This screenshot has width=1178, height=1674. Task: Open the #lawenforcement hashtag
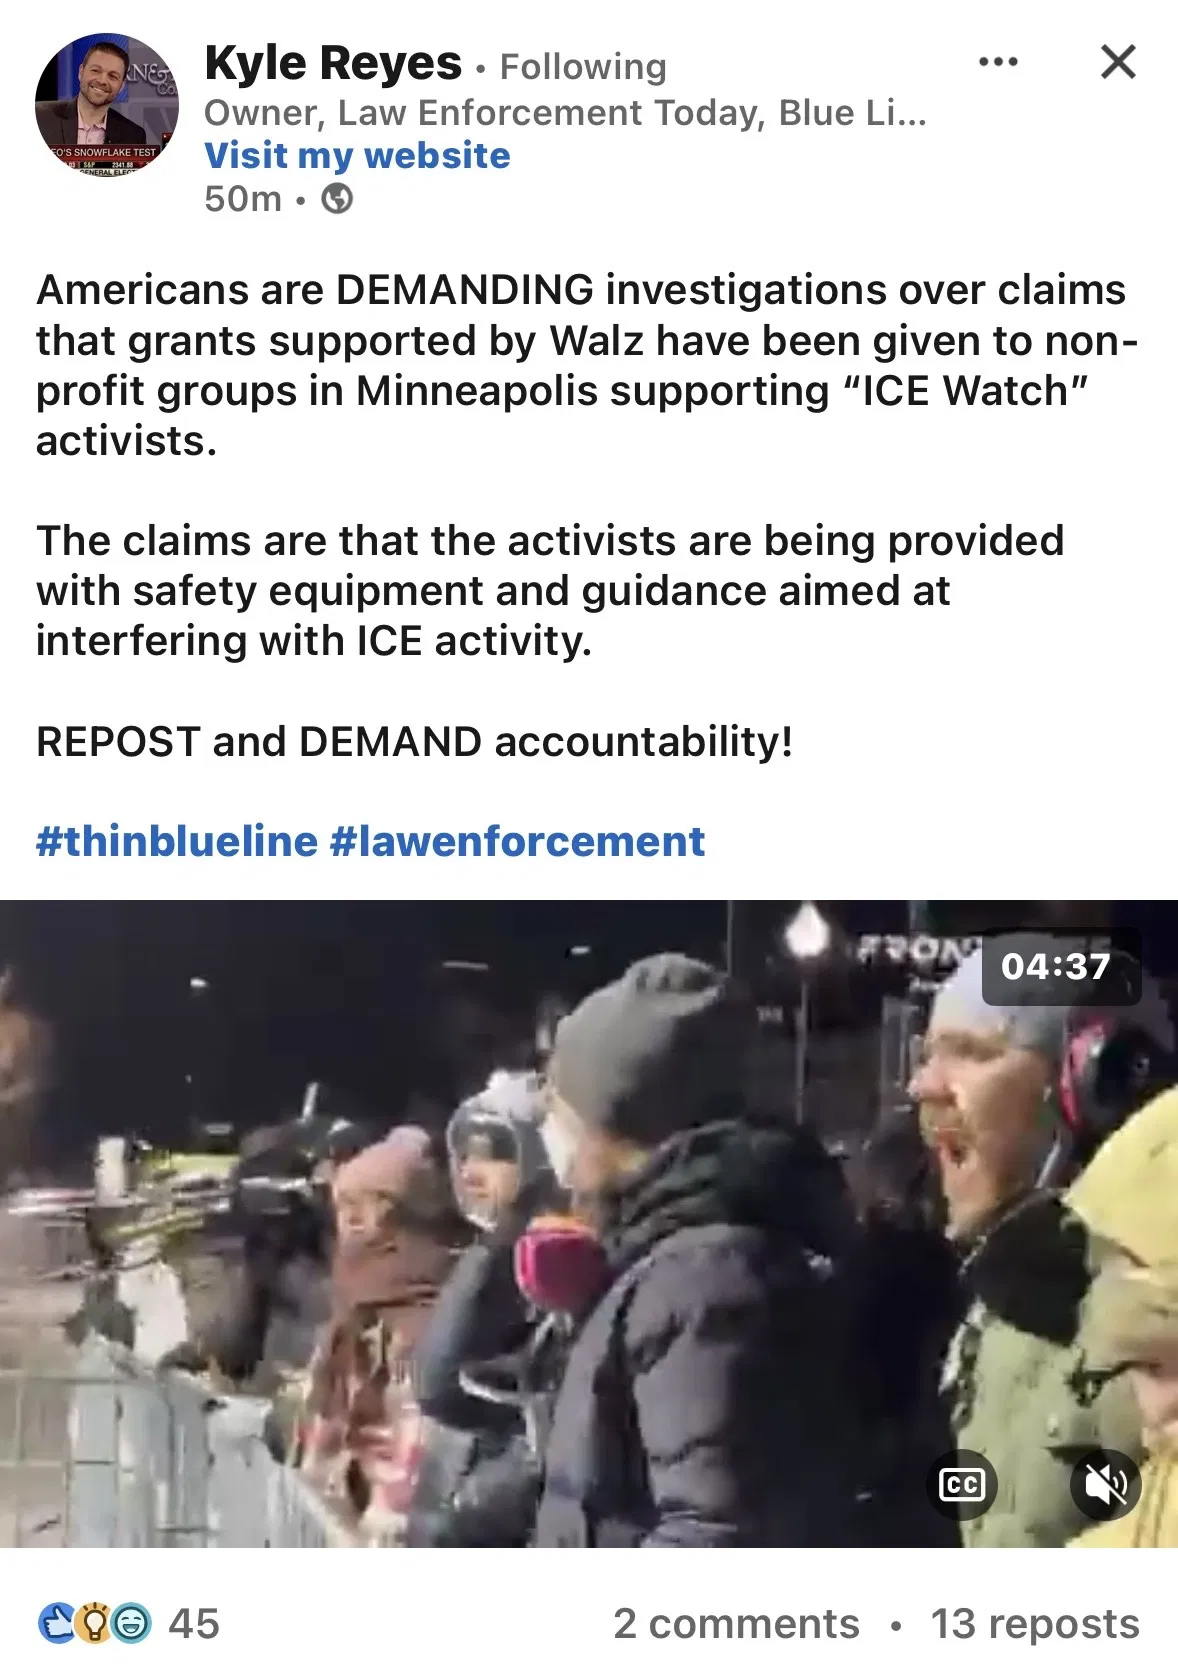click(517, 841)
